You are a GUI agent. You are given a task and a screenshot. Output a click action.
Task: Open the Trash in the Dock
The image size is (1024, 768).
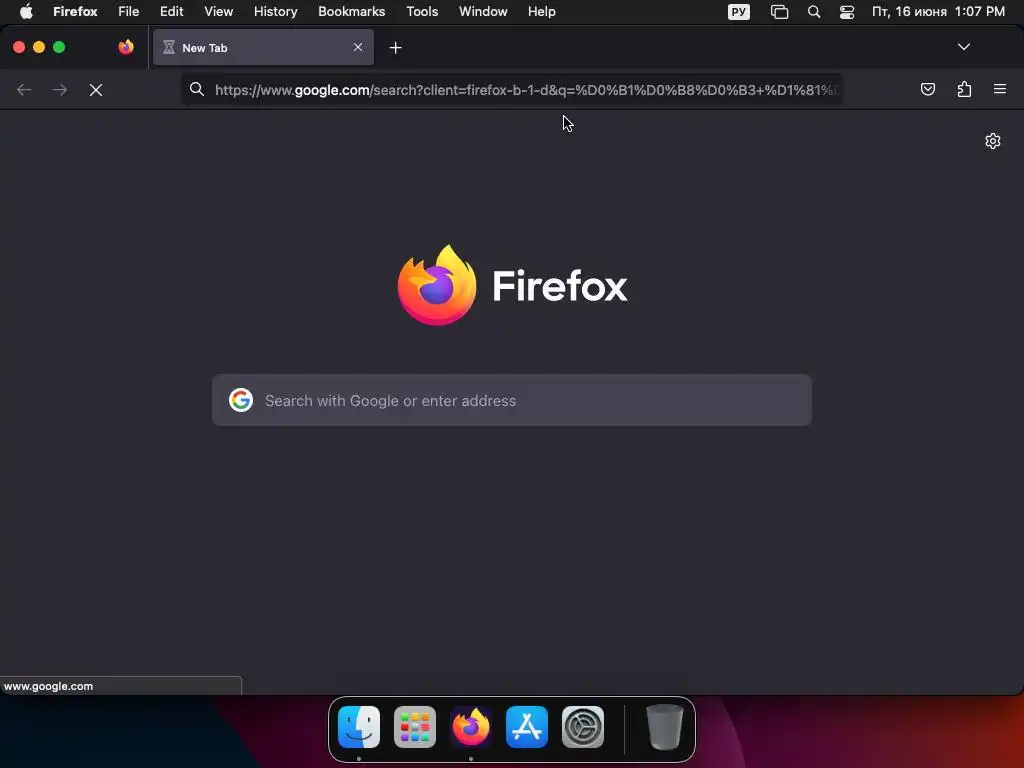664,727
